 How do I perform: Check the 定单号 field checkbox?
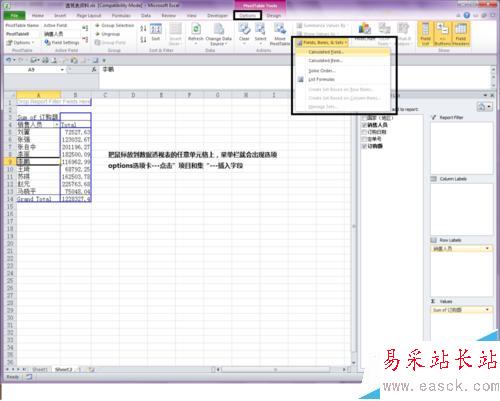pyautogui.click(x=364, y=139)
